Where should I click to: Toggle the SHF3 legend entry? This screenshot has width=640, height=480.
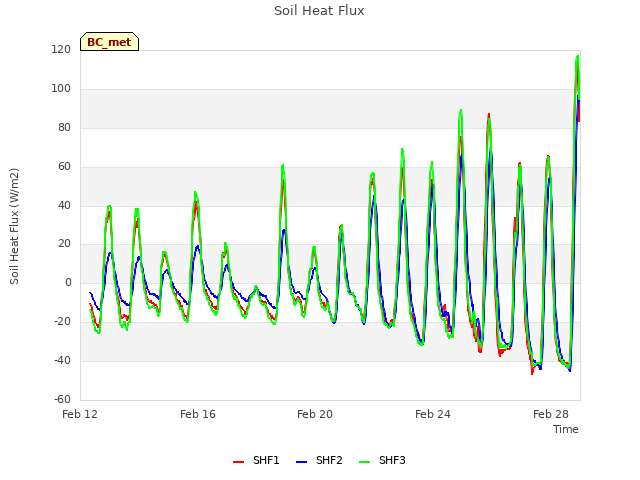point(382,460)
